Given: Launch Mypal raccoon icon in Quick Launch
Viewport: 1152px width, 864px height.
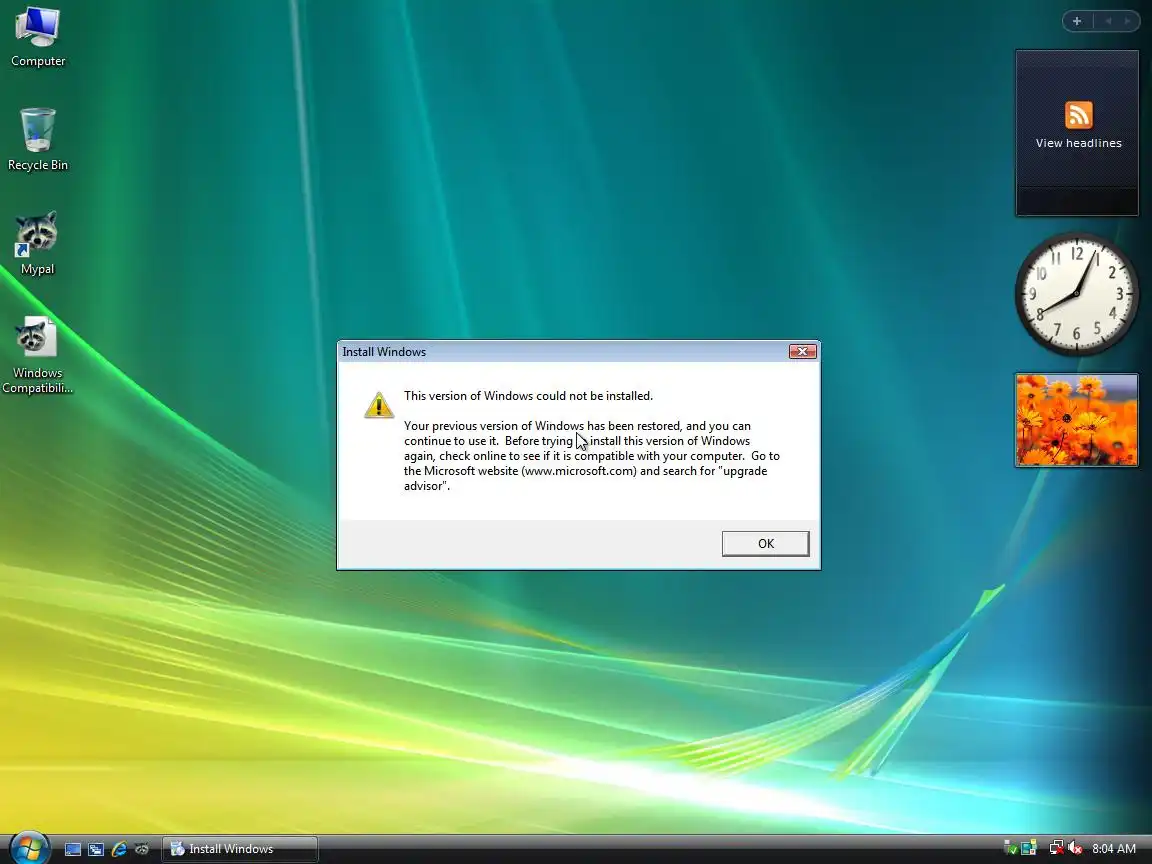Looking at the screenshot, I should pos(141,849).
